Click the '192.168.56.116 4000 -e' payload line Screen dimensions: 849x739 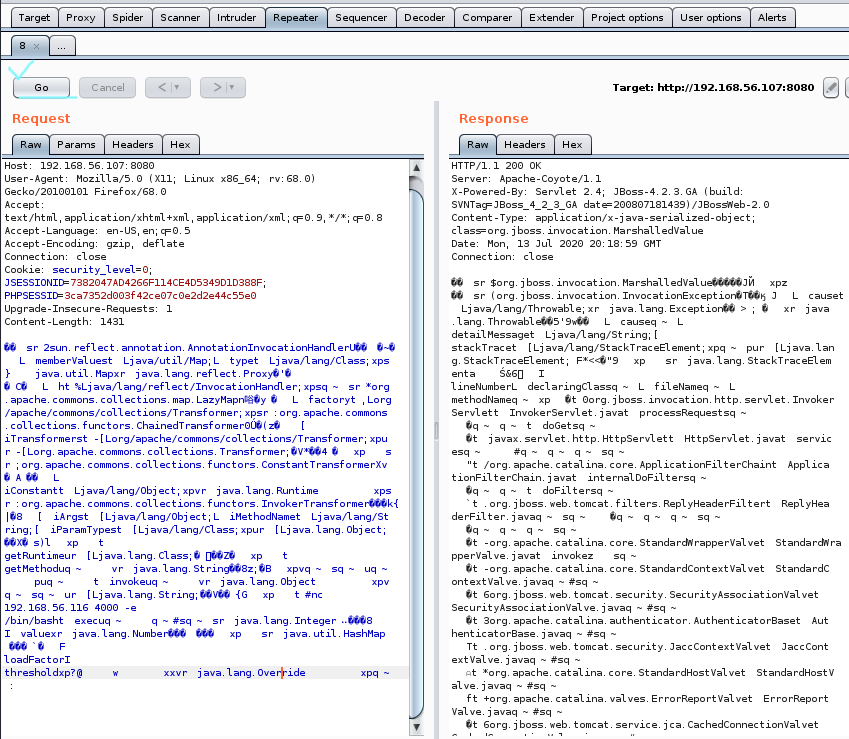(x=70, y=607)
